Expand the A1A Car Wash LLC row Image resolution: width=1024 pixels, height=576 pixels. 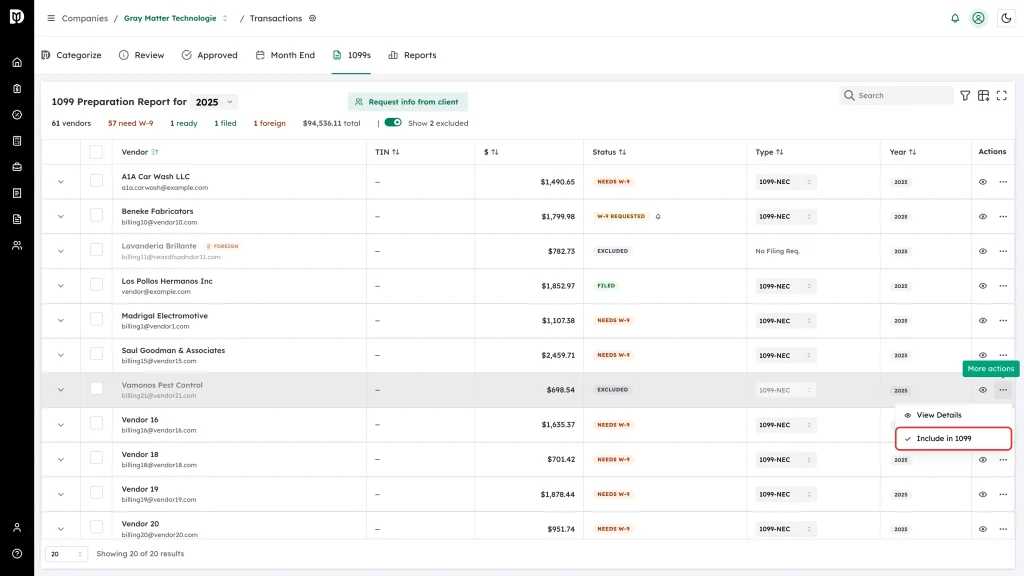point(61,182)
